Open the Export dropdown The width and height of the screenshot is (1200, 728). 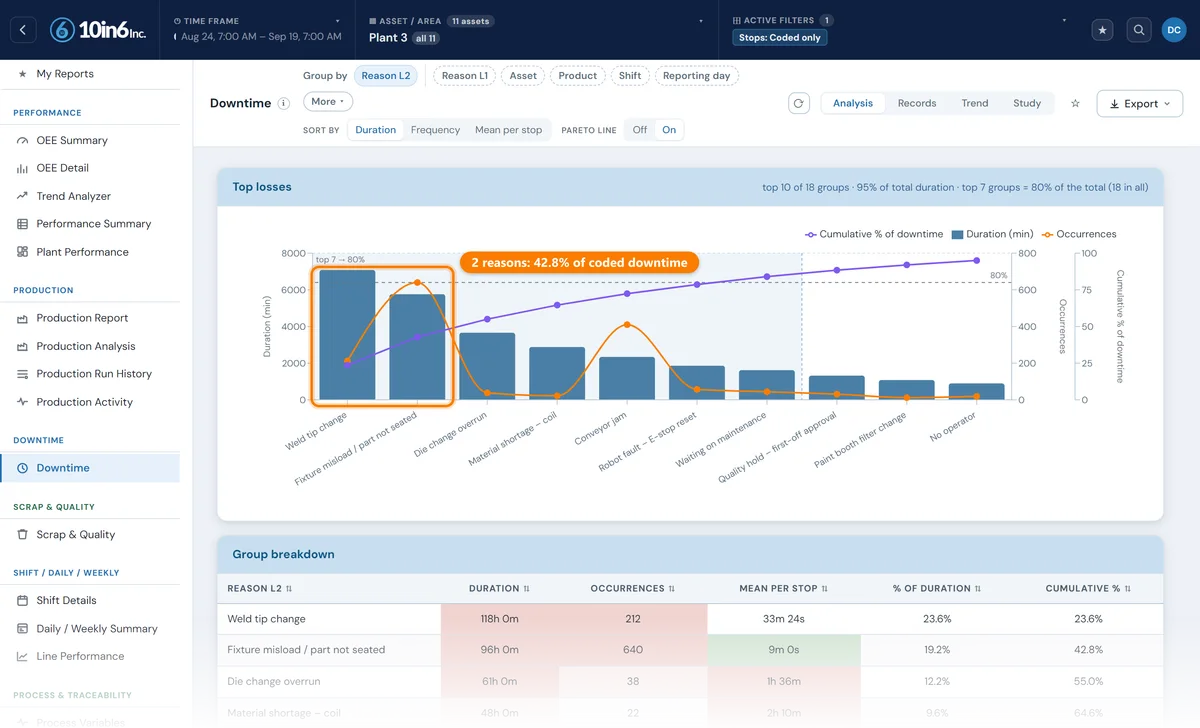1140,104
